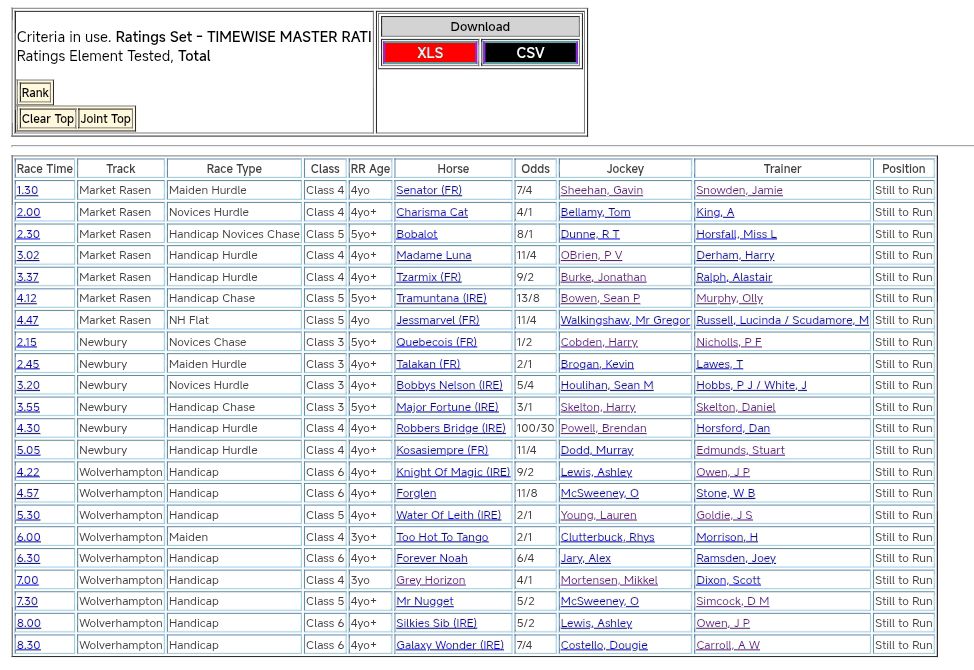The image size is (974, 670).
Task: Select horse Madame Luna link
Action: point(433,255)
